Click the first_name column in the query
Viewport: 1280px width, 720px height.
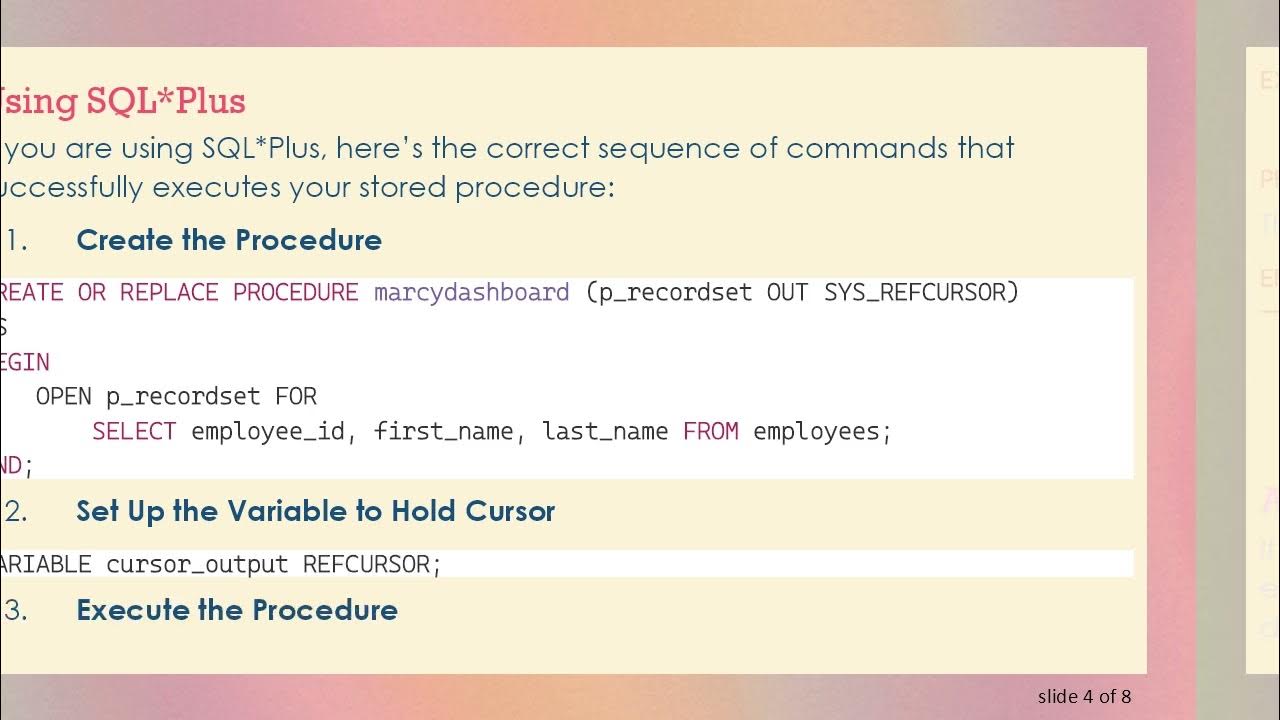pos(444,432)
